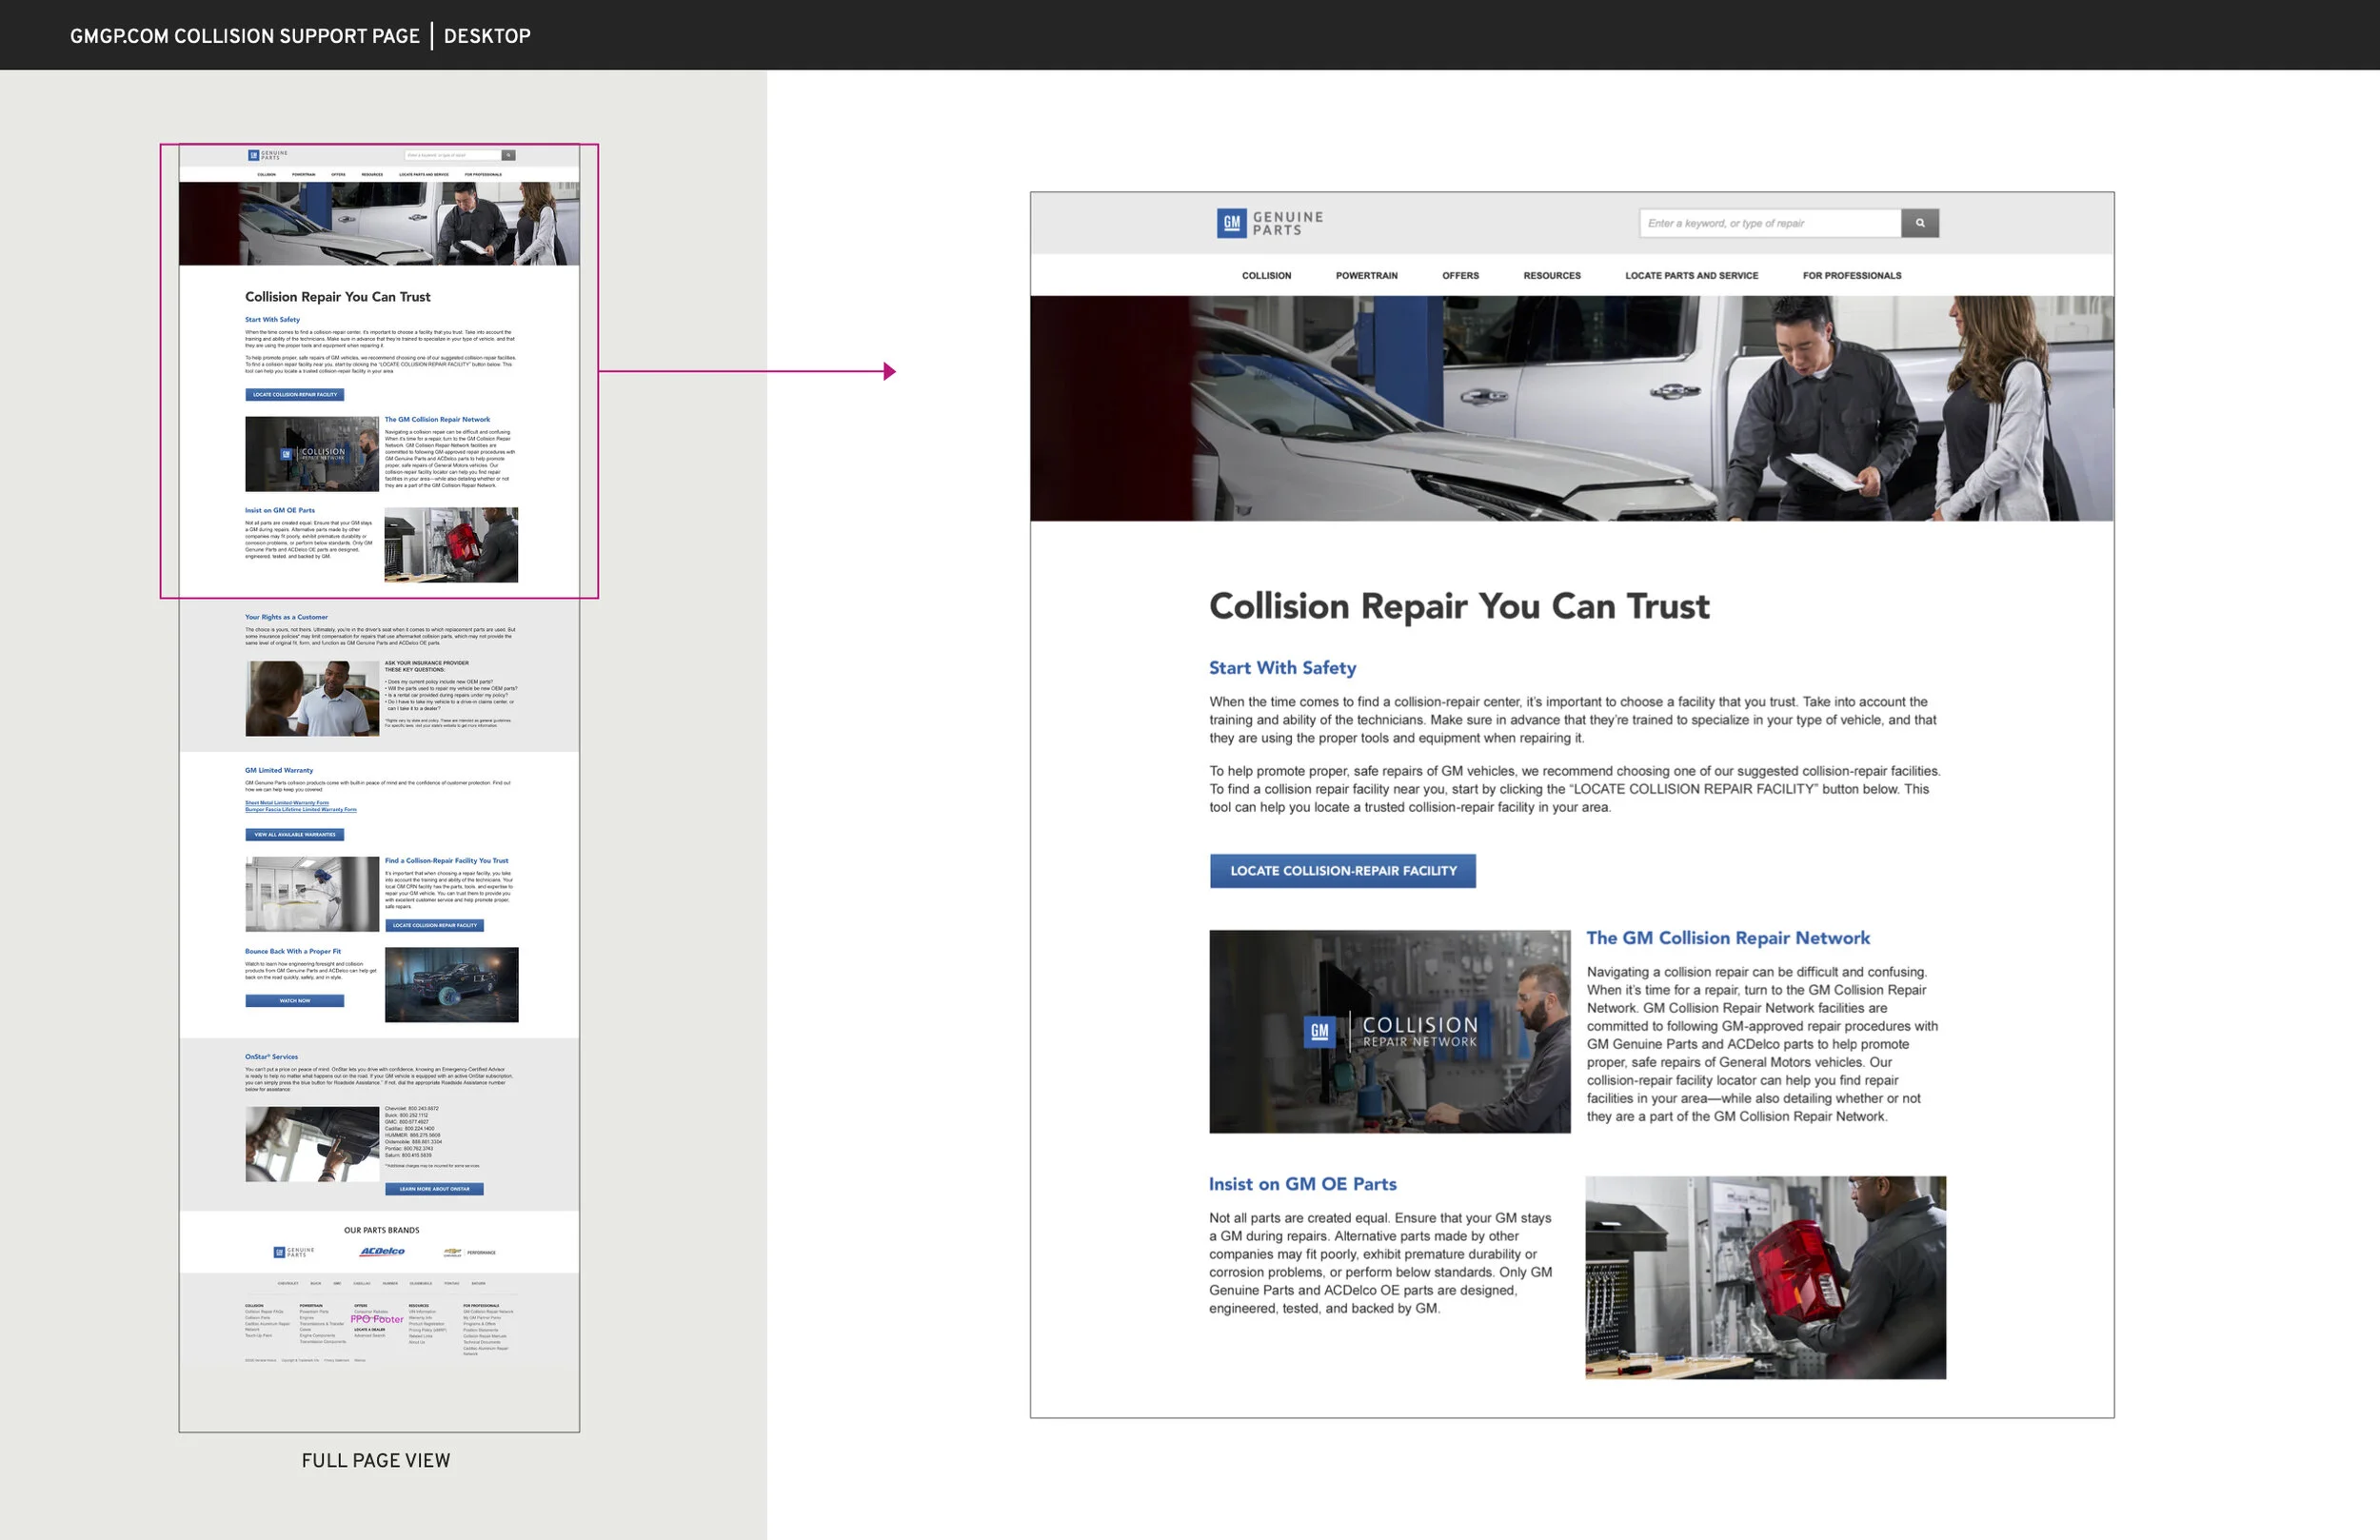
Task: Click the enlarged 'Collision Repair You Can Trust' heading
Action: pos(1459,606)
